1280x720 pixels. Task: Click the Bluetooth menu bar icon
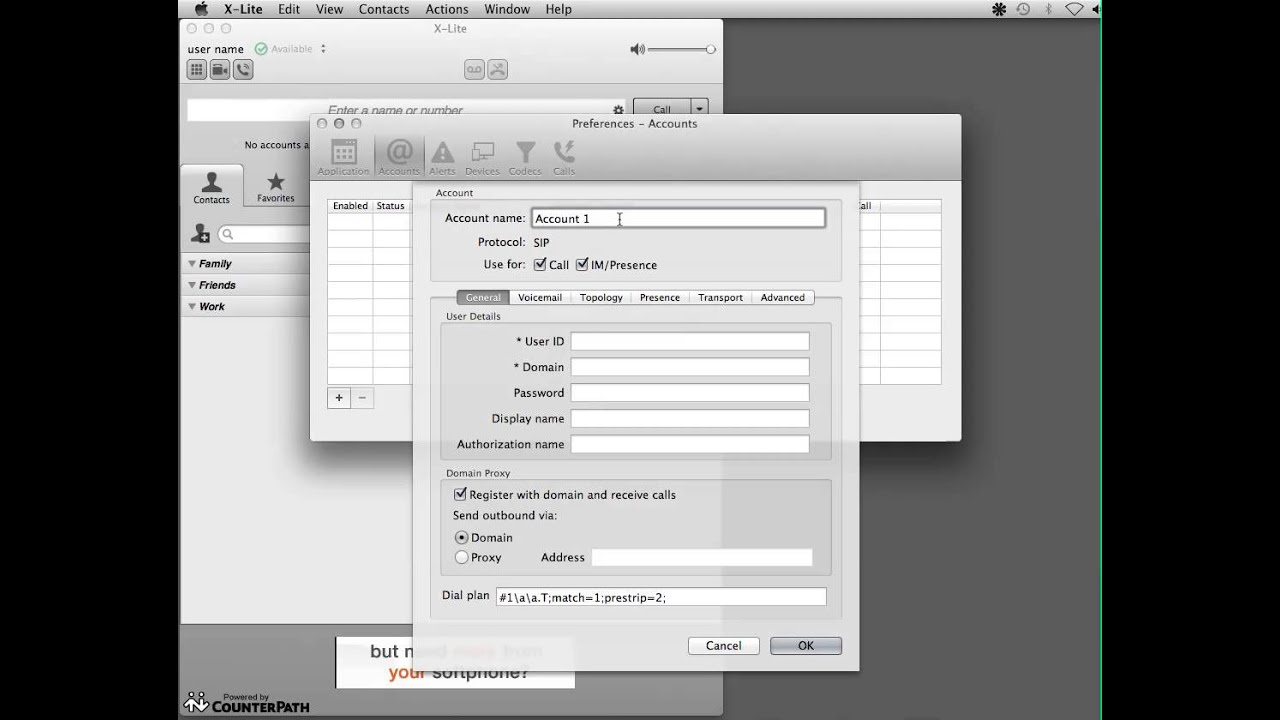point(1048,9)
